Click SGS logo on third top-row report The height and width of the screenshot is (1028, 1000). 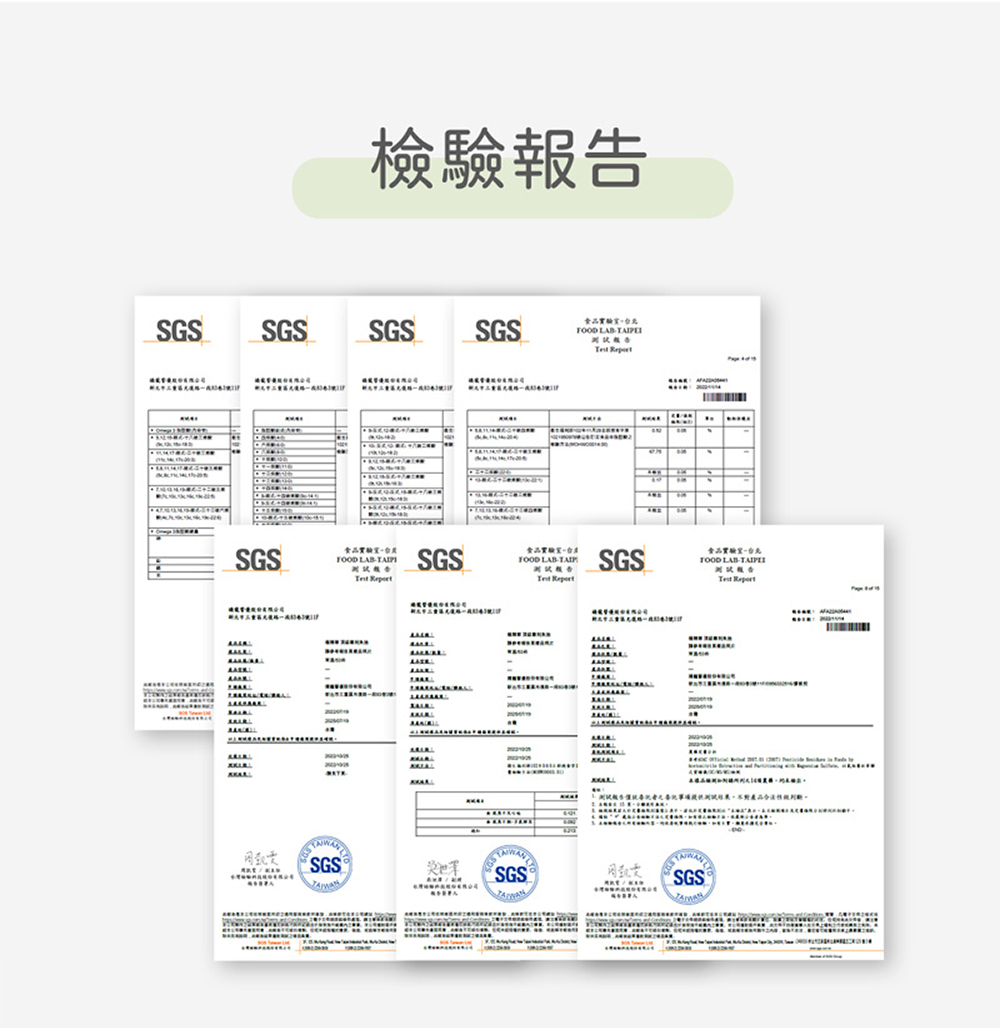390,331
